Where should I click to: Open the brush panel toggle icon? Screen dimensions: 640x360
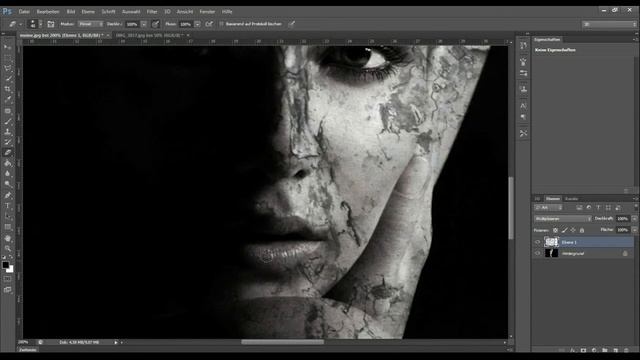click(51, 24)
